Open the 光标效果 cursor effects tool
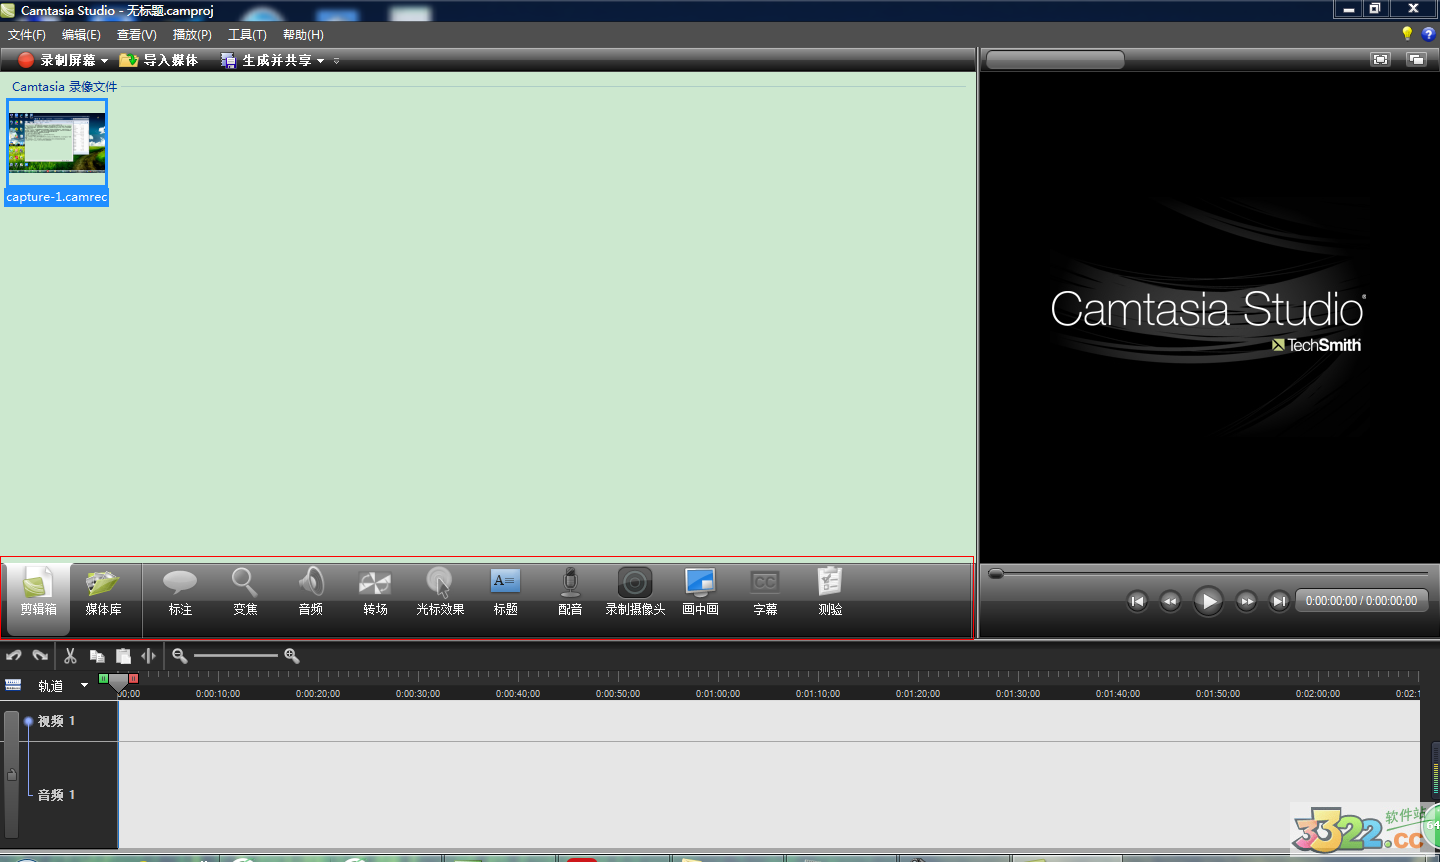The height and width of the screenshot is (862, 1440). 440,592
